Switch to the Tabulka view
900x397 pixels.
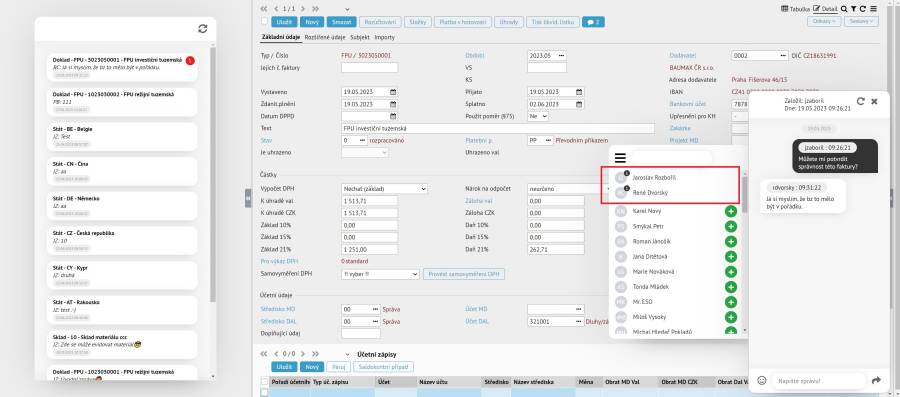click(x=796, y=9)
